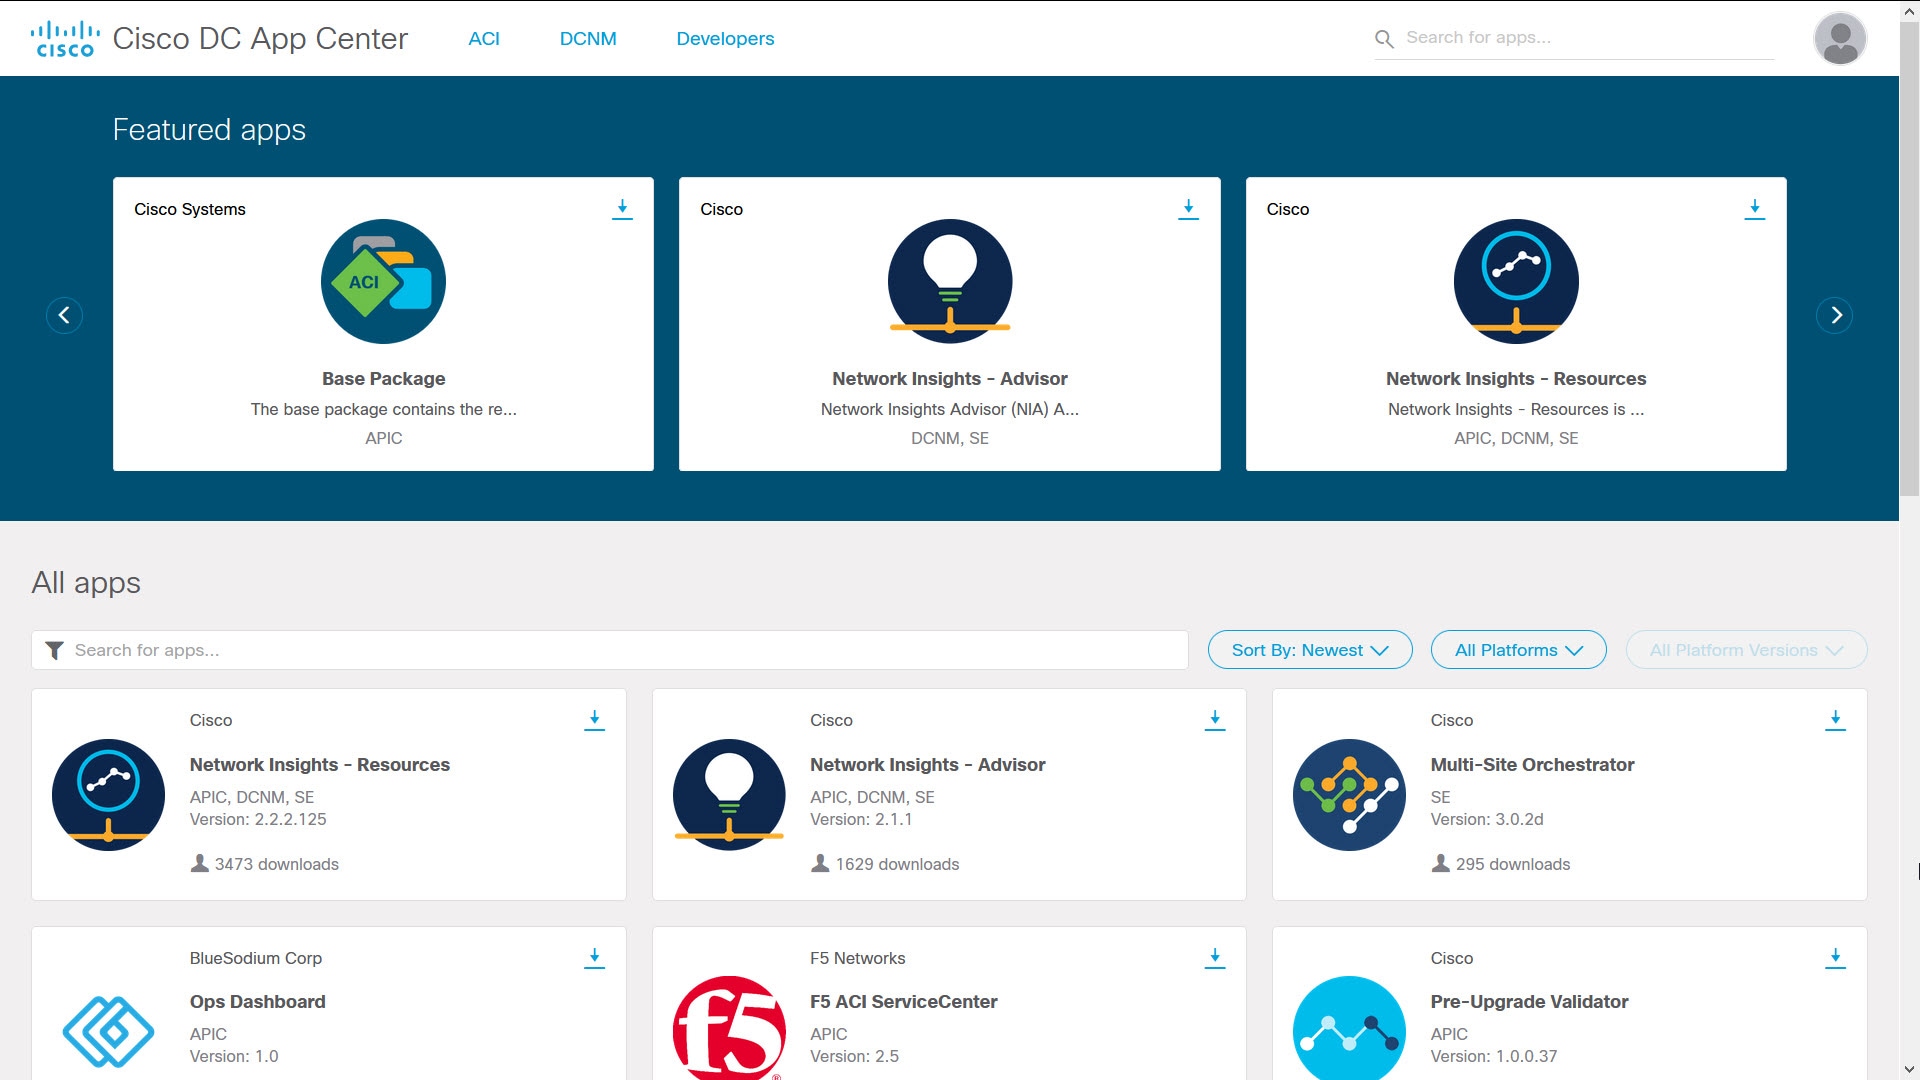
Task: Click the Multi-Site Orchestrator app icon
Action: click(x=1349, y=794)
